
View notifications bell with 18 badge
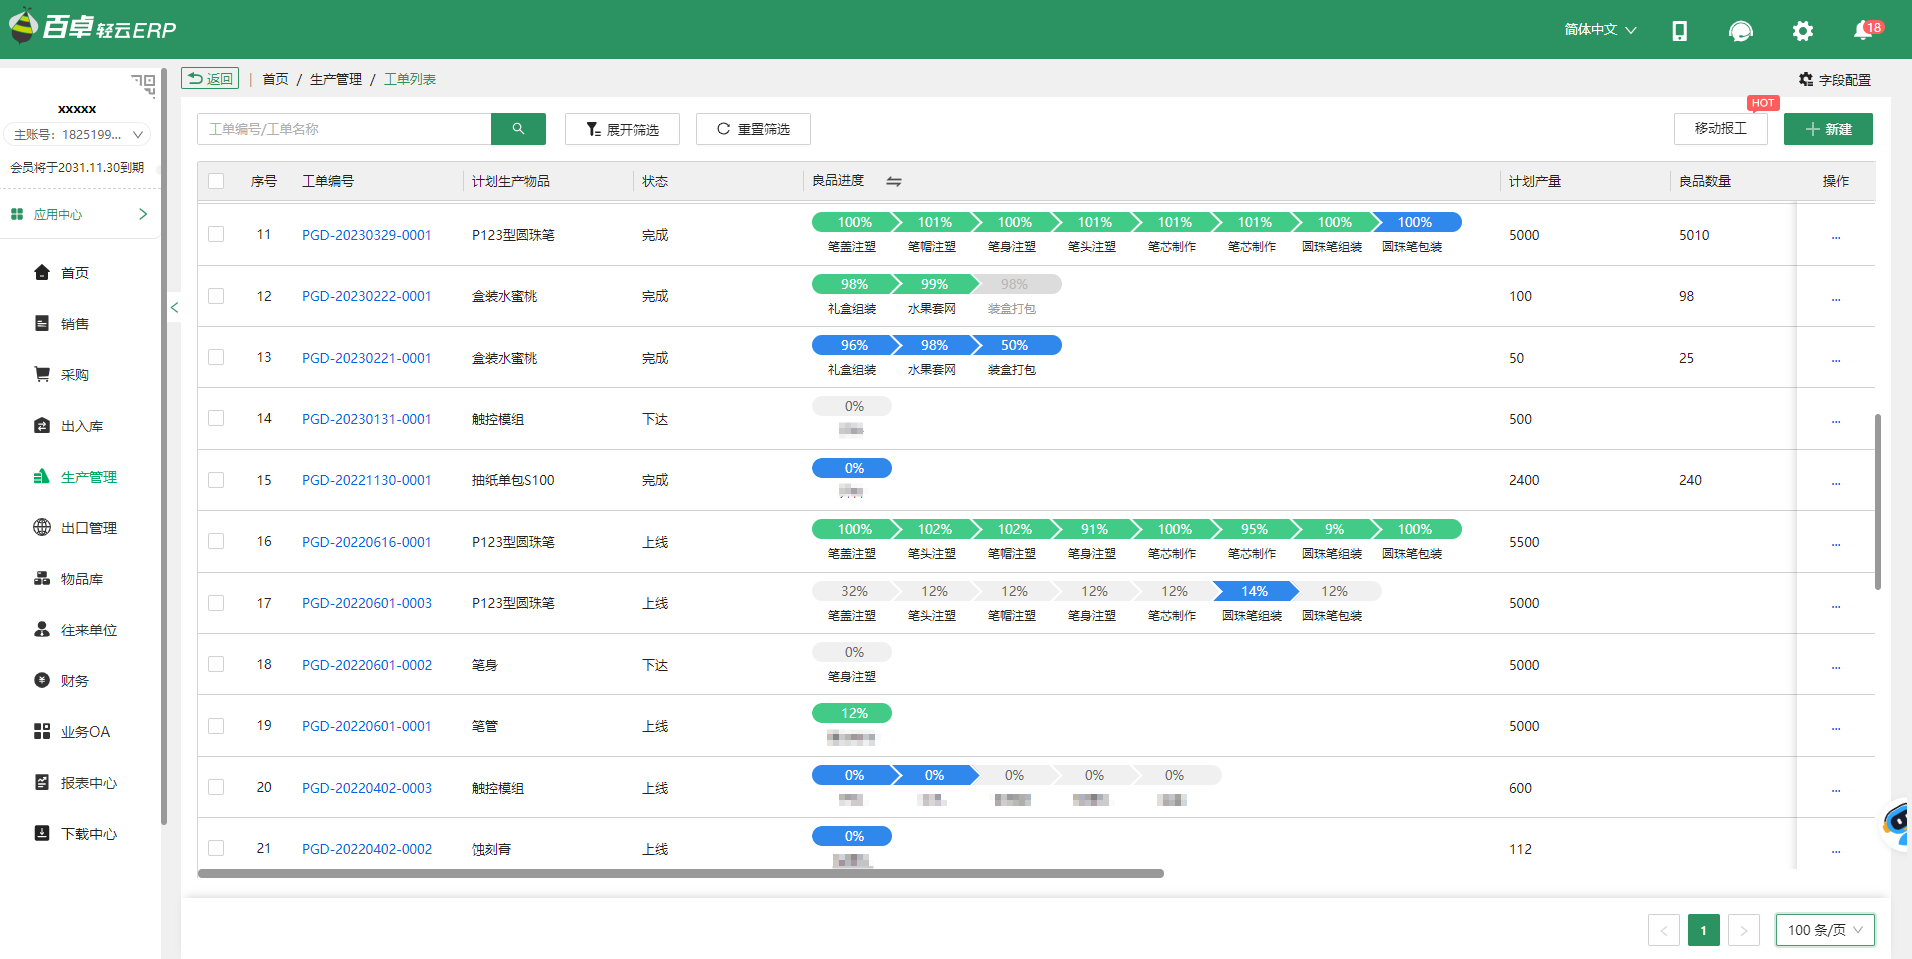(1866, 30)
